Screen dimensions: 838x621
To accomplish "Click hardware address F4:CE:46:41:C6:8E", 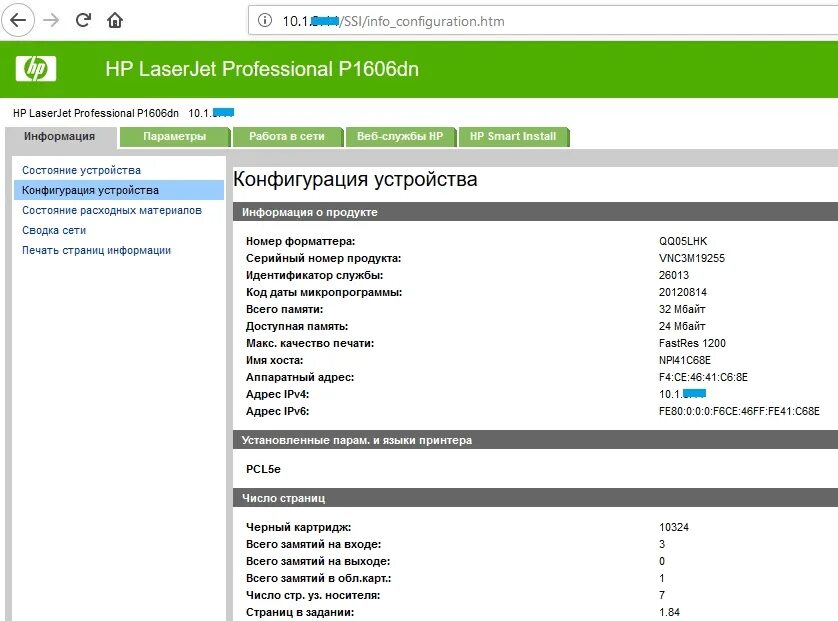I will 703,377.
